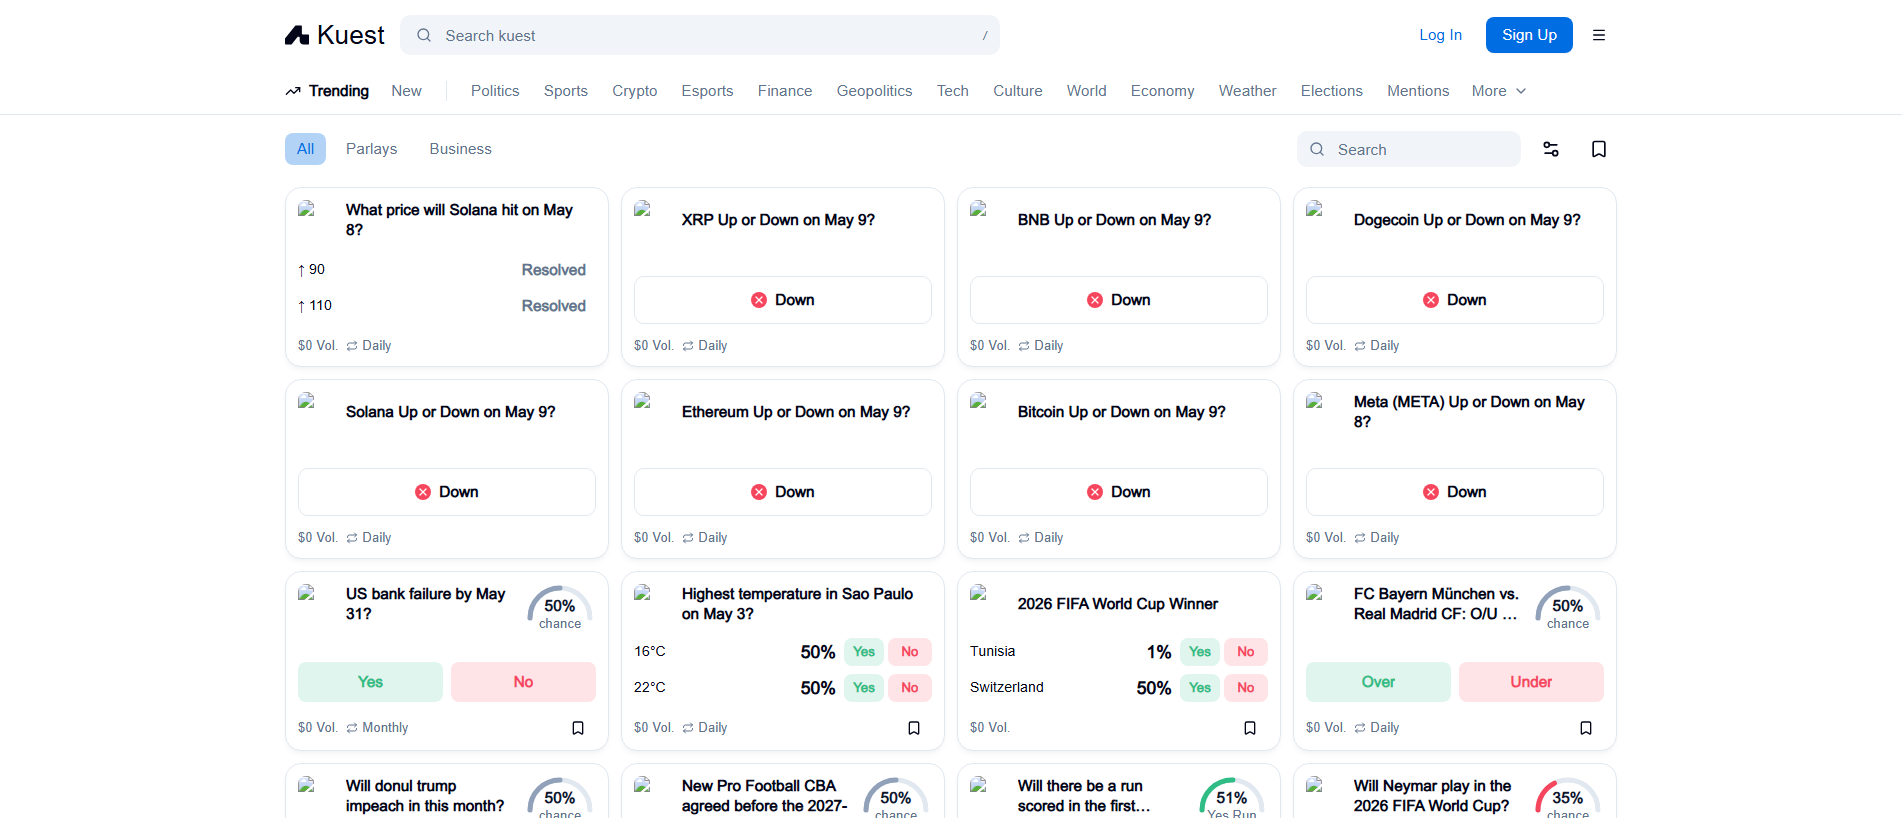Click the XRP market thumbnail image
Screen dimensions: 1902x818
pos(643,209)
